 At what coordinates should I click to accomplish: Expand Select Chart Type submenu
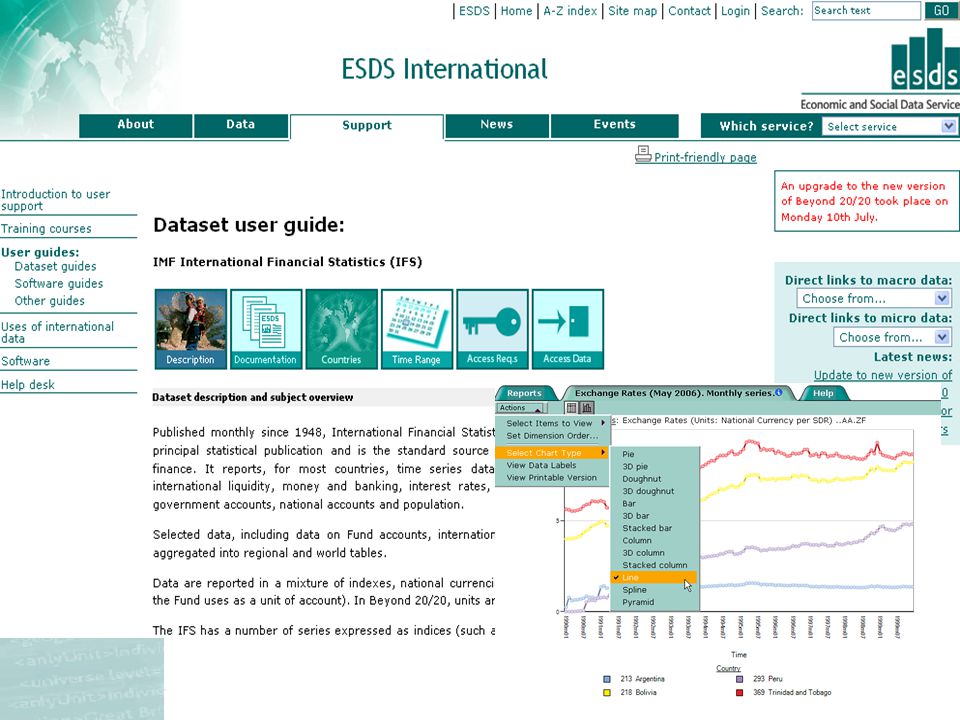pos(553,453)
